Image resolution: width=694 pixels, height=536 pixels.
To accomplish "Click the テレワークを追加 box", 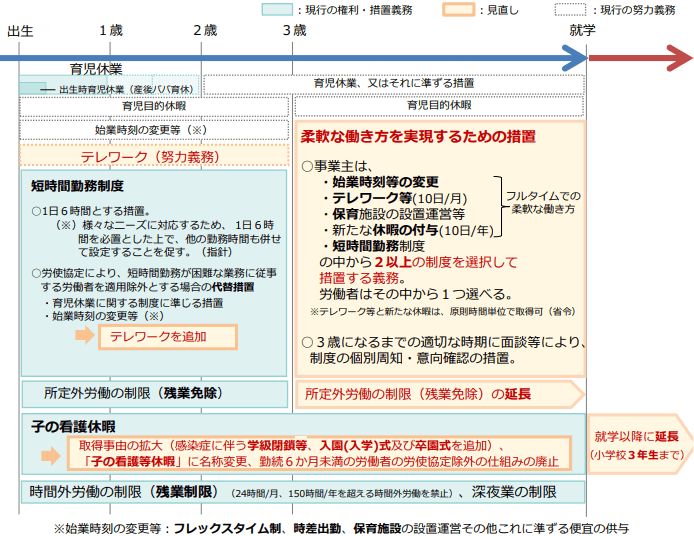I will (168, 337).
